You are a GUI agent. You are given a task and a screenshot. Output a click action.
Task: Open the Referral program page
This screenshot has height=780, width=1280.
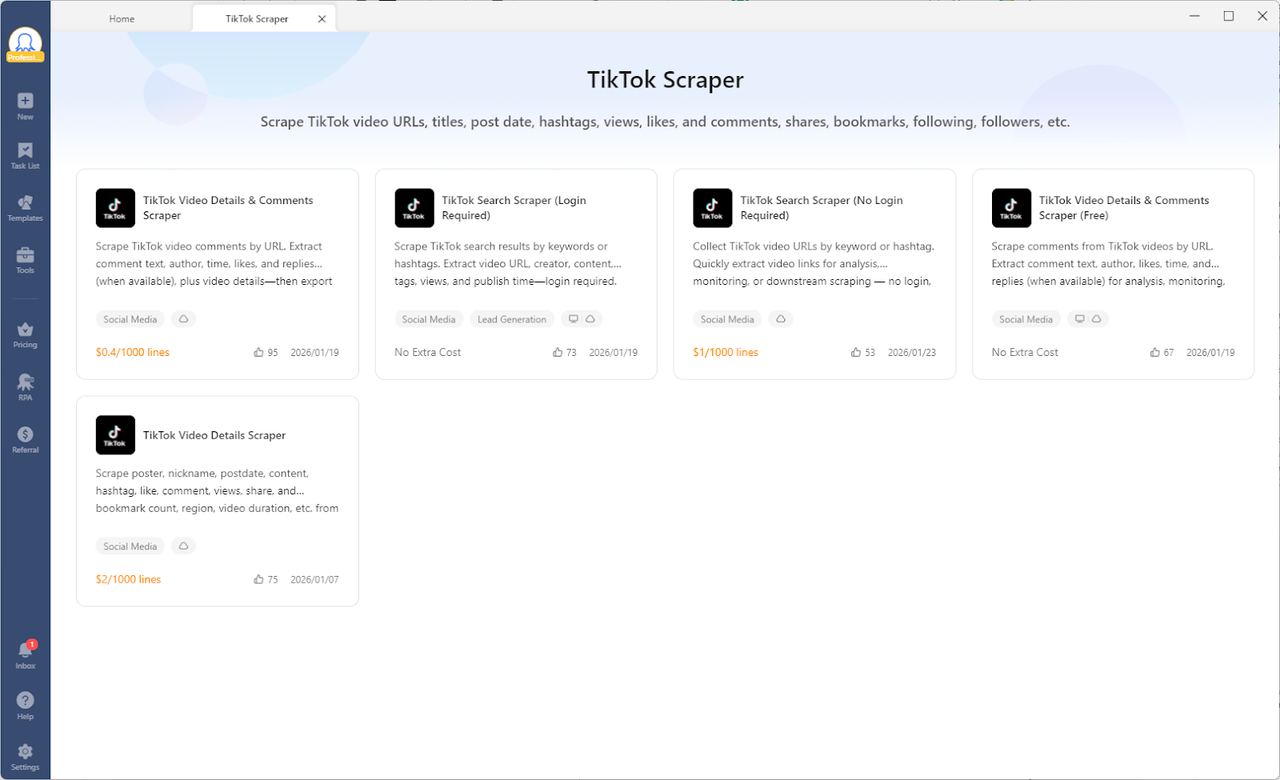click(x=24, y=438)
